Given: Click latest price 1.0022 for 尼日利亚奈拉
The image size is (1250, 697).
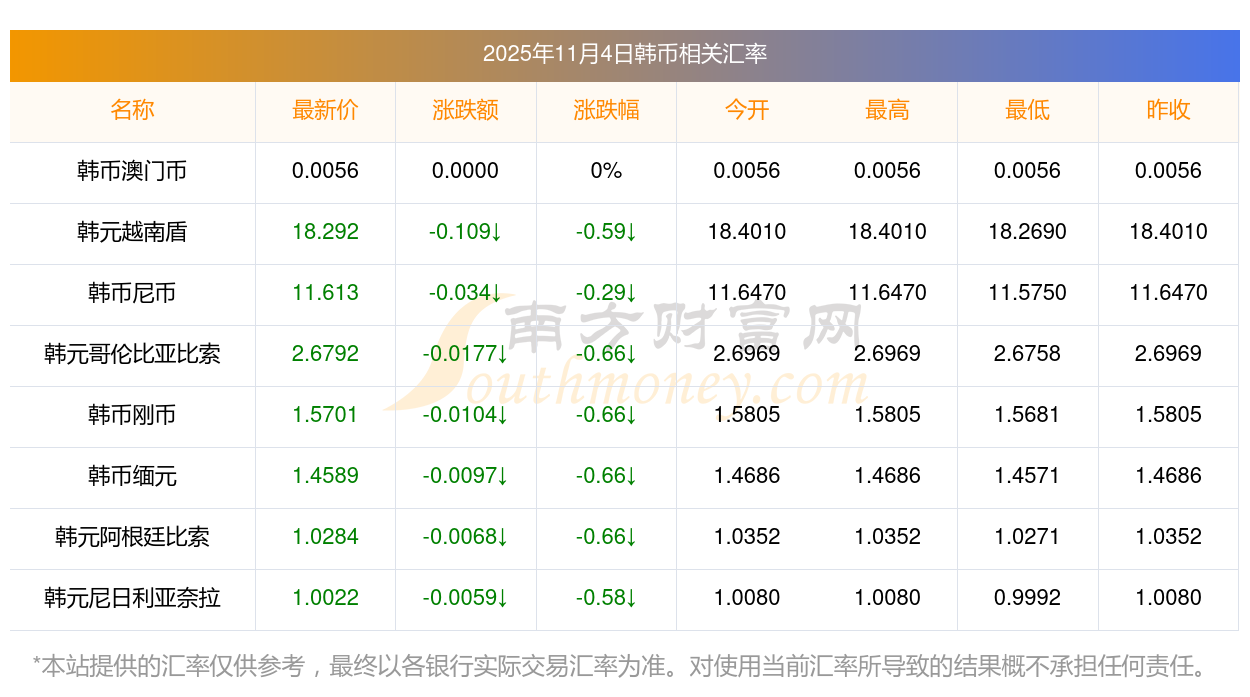Looking at the screenshot, I should point(325,598).
